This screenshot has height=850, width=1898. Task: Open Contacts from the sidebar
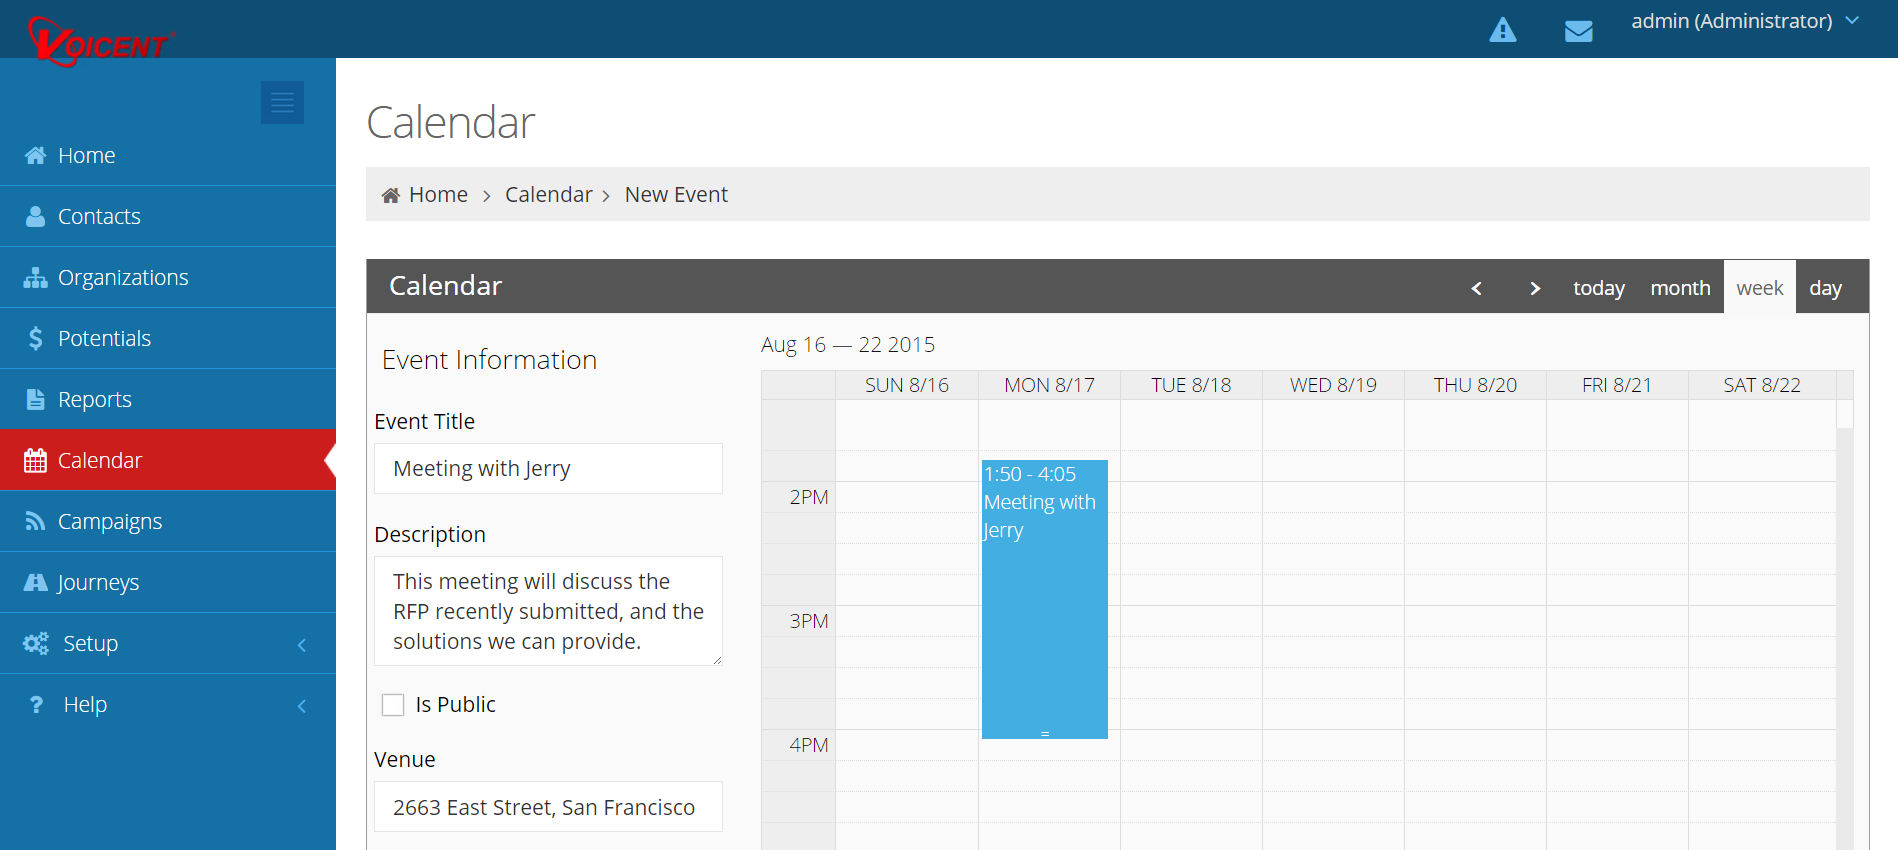[x=98, y=216]
